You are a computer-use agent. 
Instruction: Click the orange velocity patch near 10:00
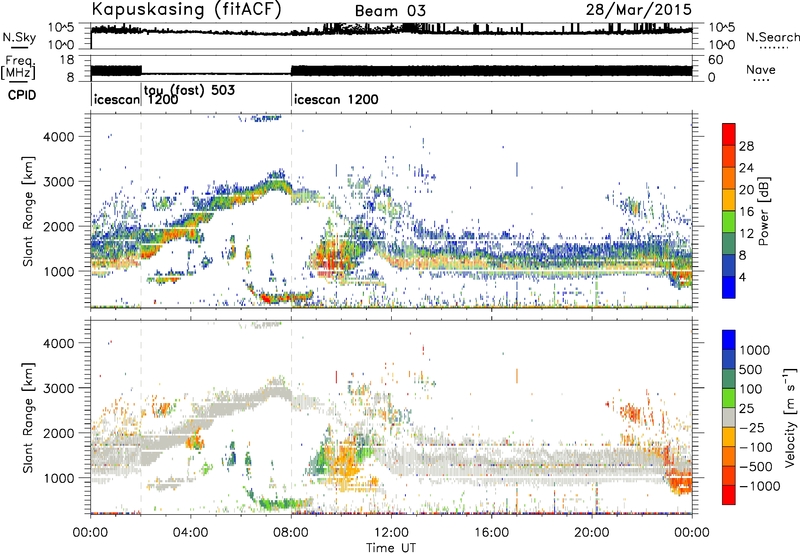pos(344,462)
